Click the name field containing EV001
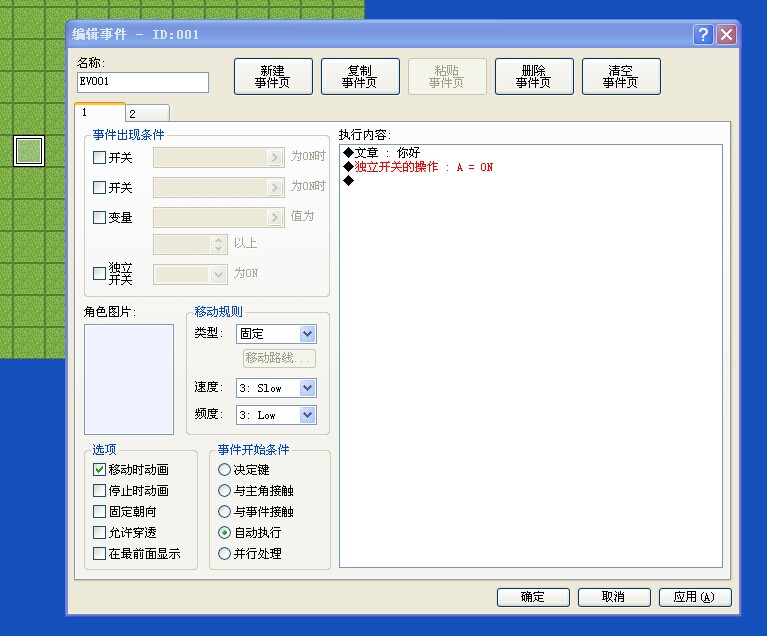This screenshot has height=636, width=767. point(143,82)
